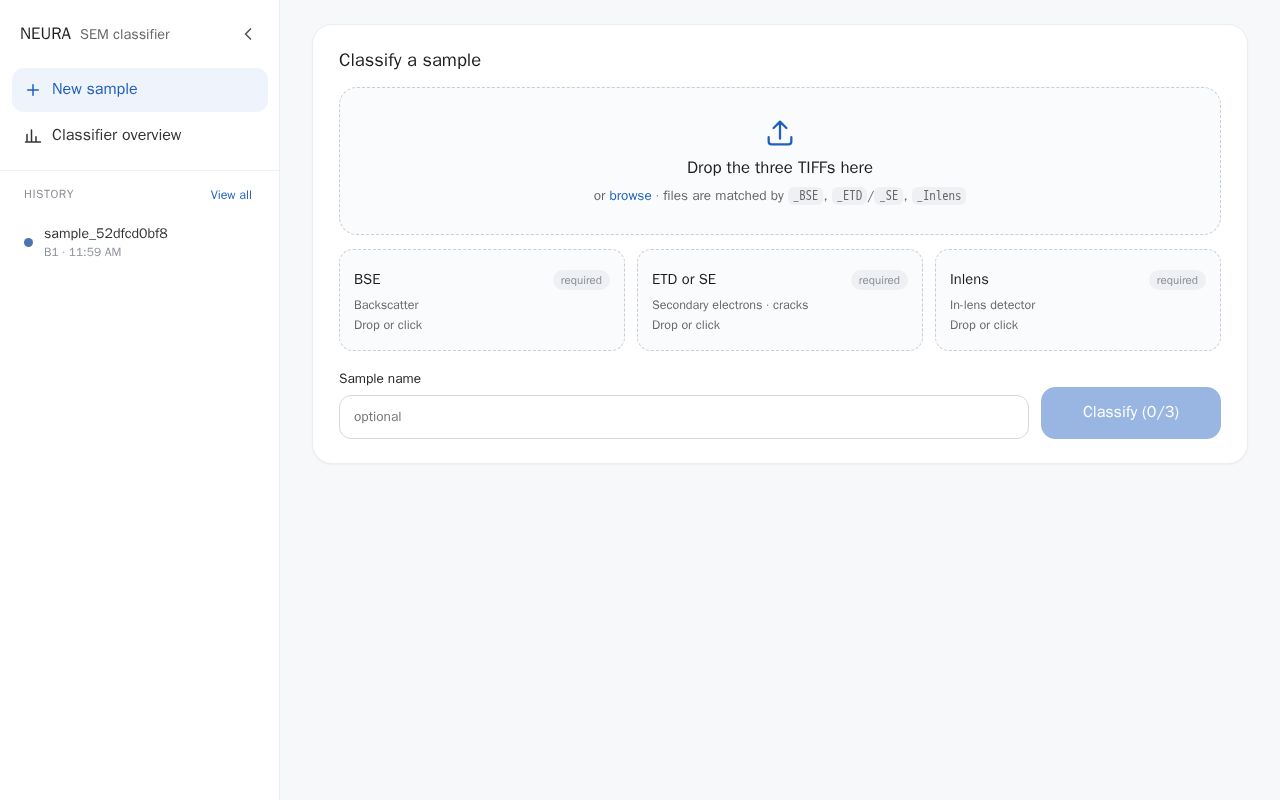
Task: Click the required badge in ETD or SE slot
Action: (x=879, y=280)
